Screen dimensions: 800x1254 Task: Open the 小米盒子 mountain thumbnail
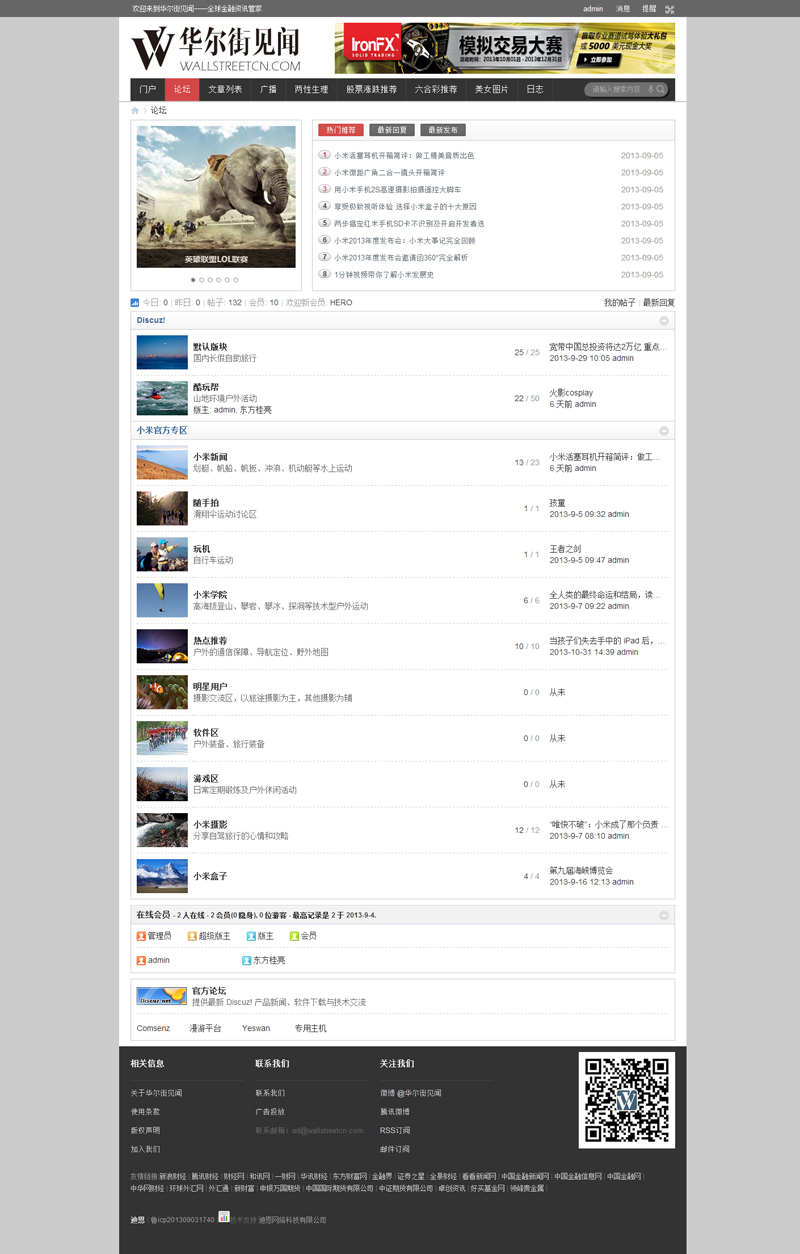[x=162, y=876]
